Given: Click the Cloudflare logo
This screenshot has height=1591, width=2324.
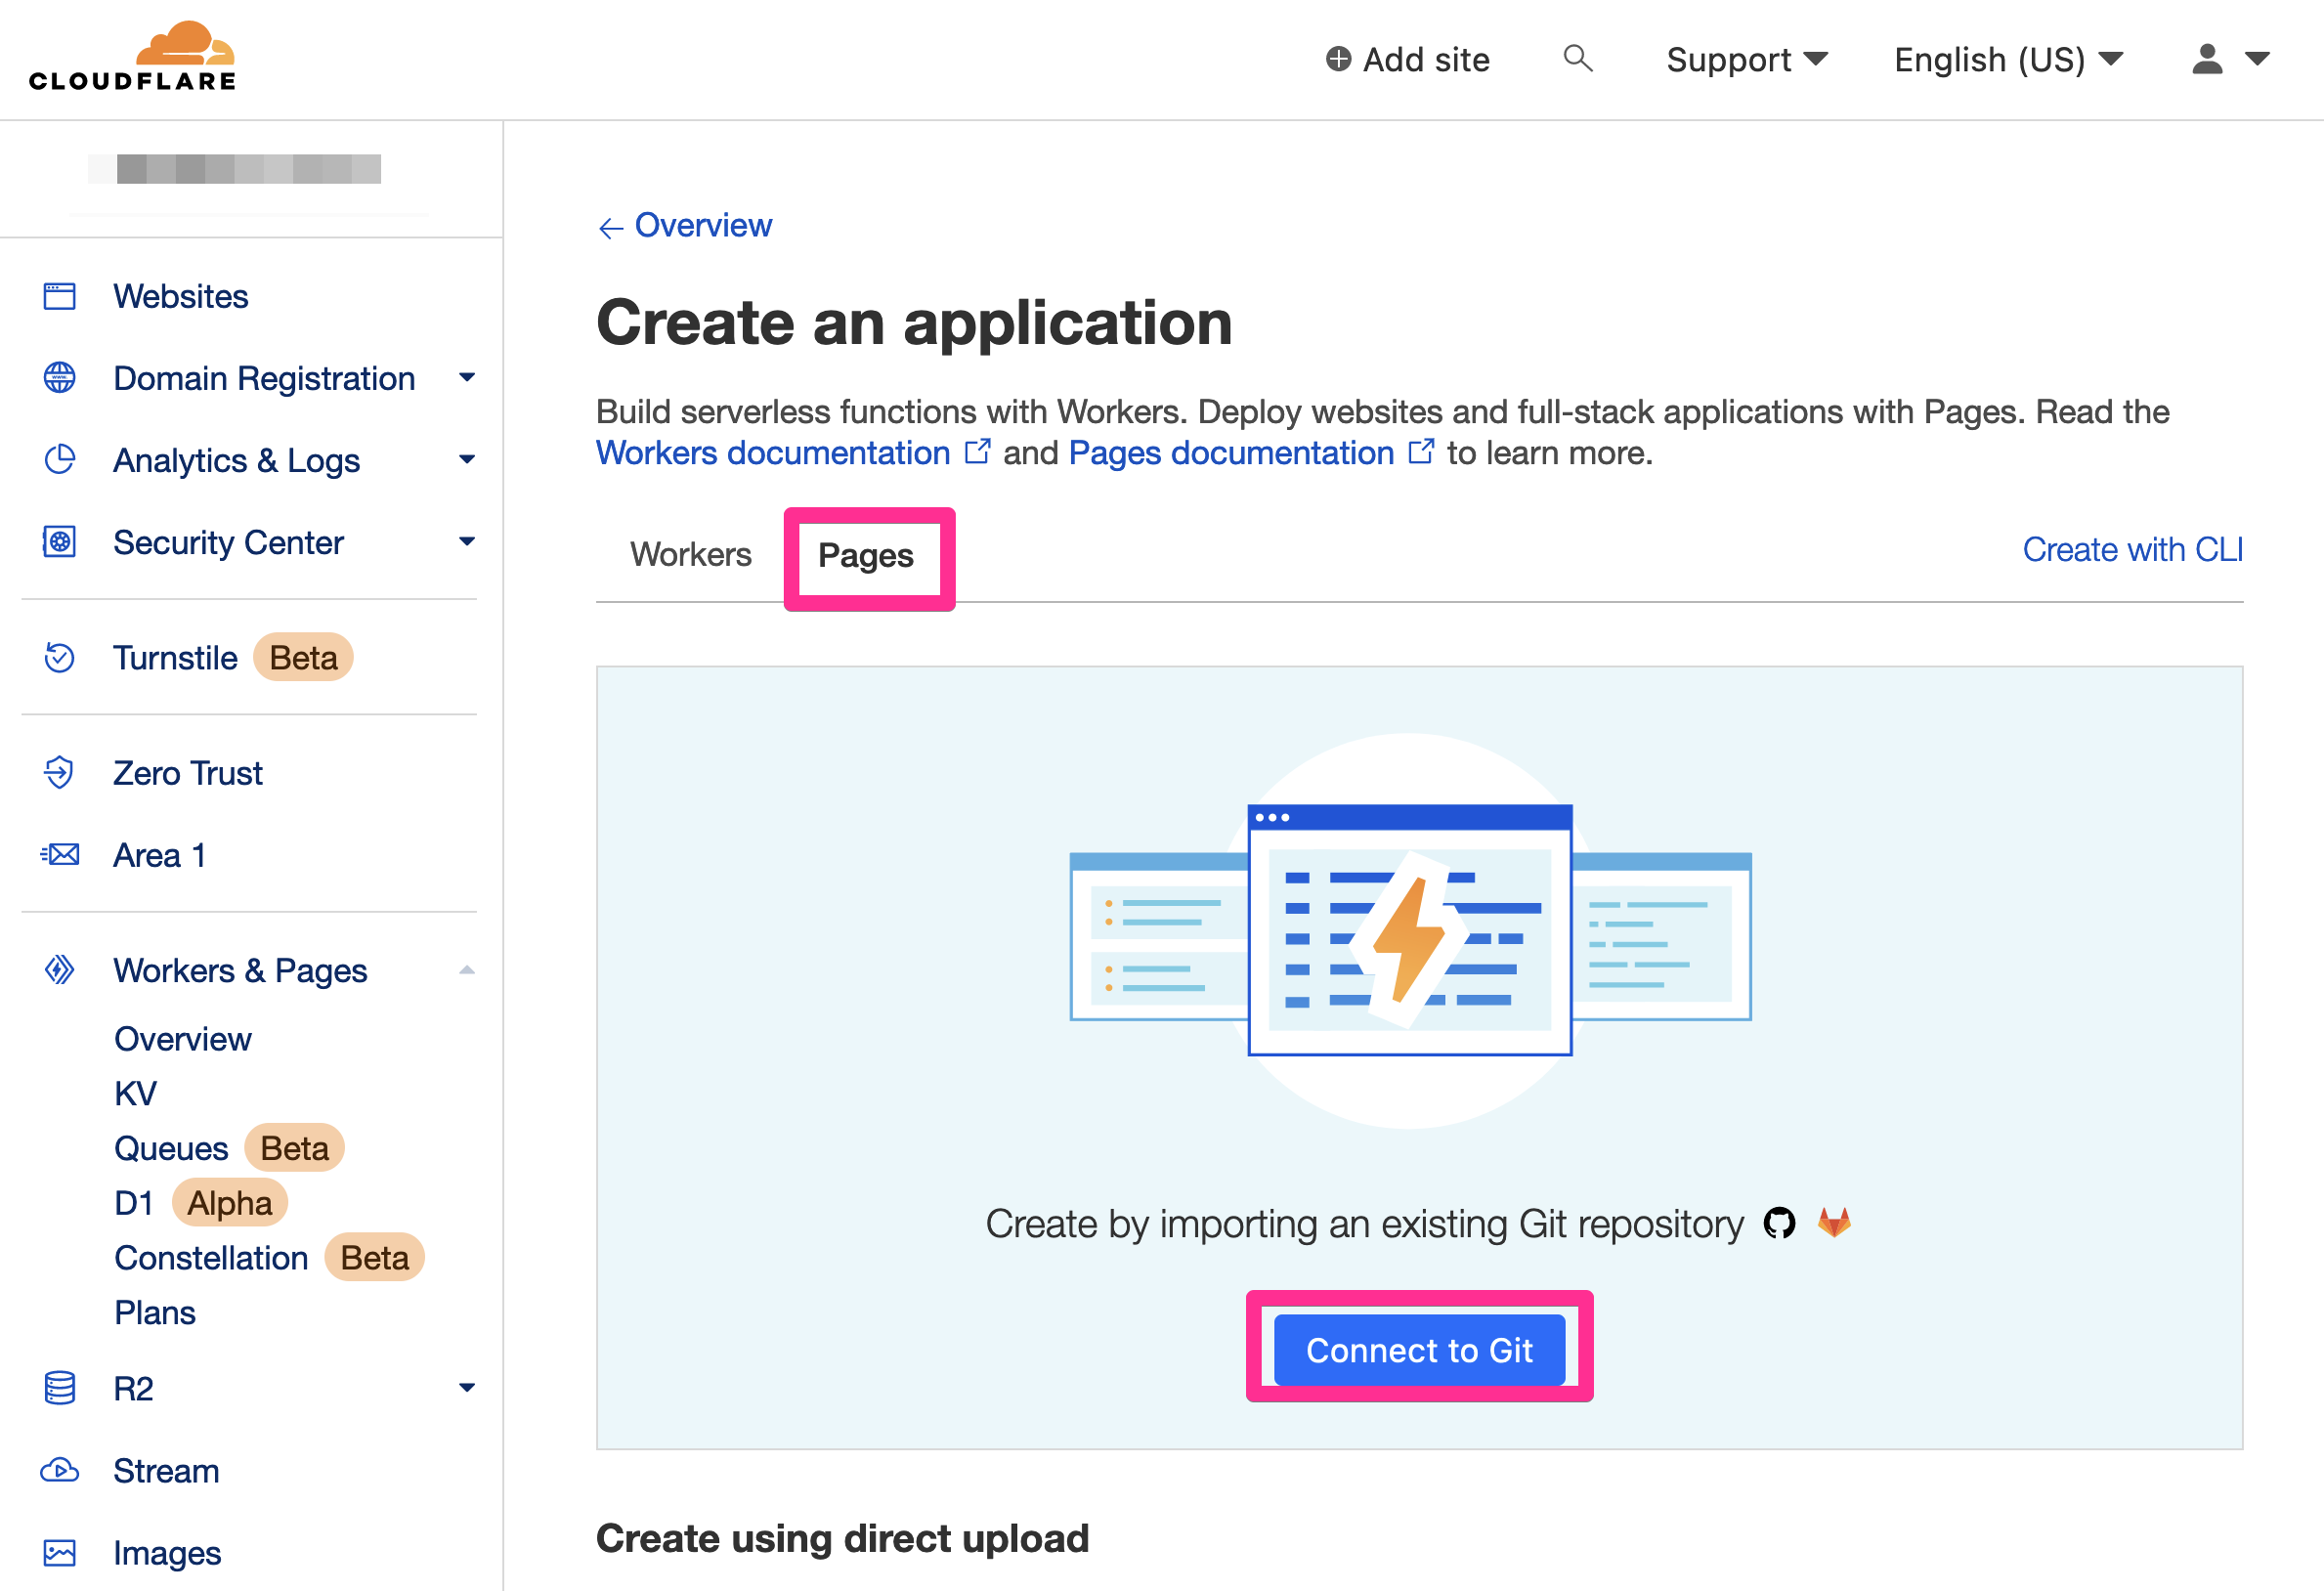Looking at the screenshot, I should [x=132, y=57].
